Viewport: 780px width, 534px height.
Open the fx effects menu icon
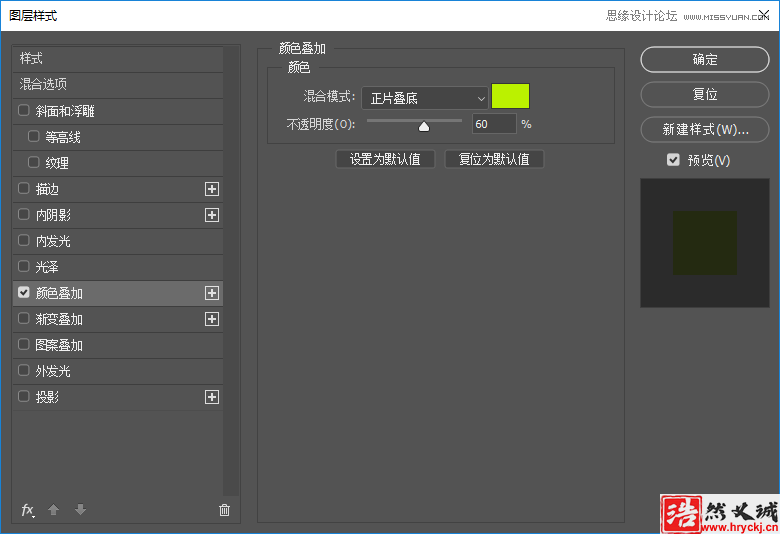pyautogui.click(x=28, y=510)
